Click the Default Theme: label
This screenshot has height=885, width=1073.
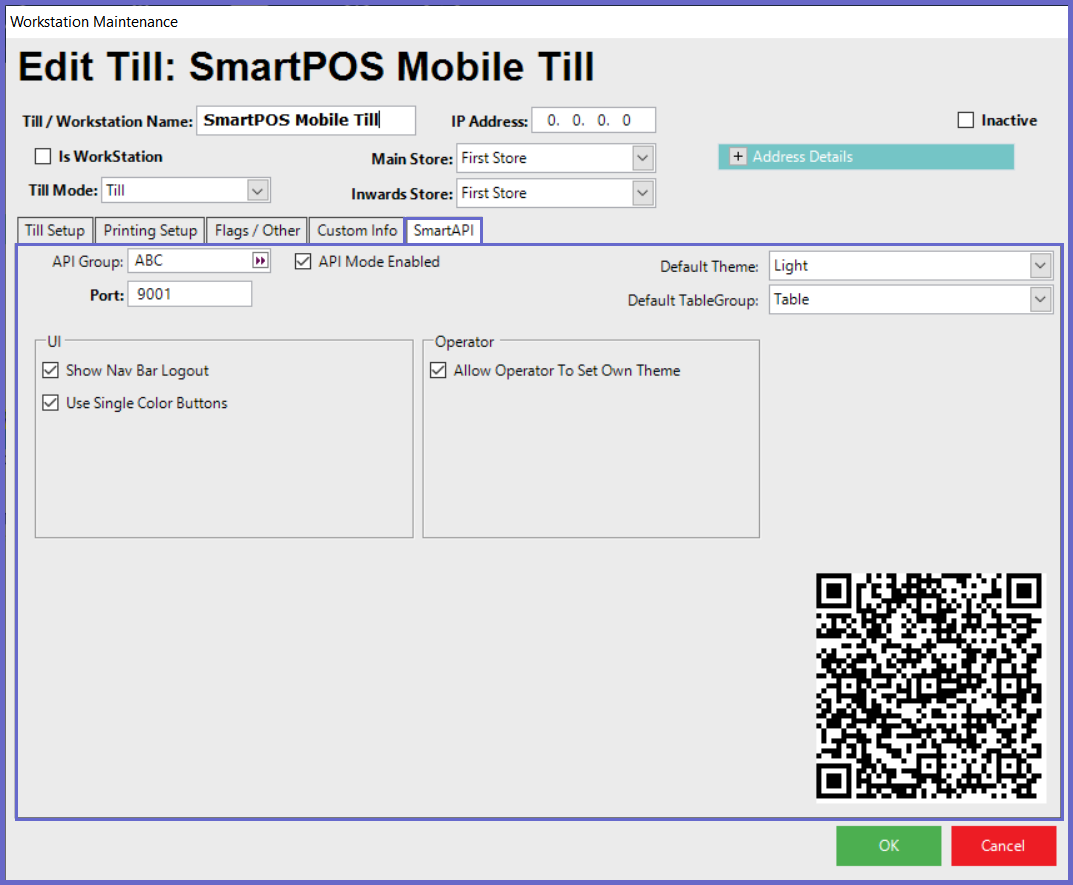coord(709,266)
